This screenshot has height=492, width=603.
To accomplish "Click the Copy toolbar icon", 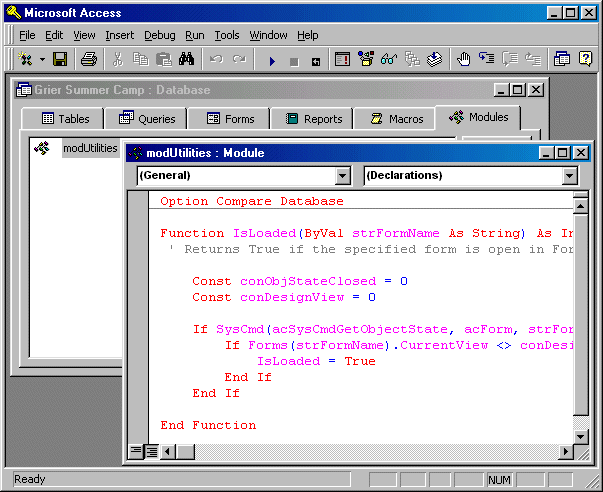I will pos(140,59).
